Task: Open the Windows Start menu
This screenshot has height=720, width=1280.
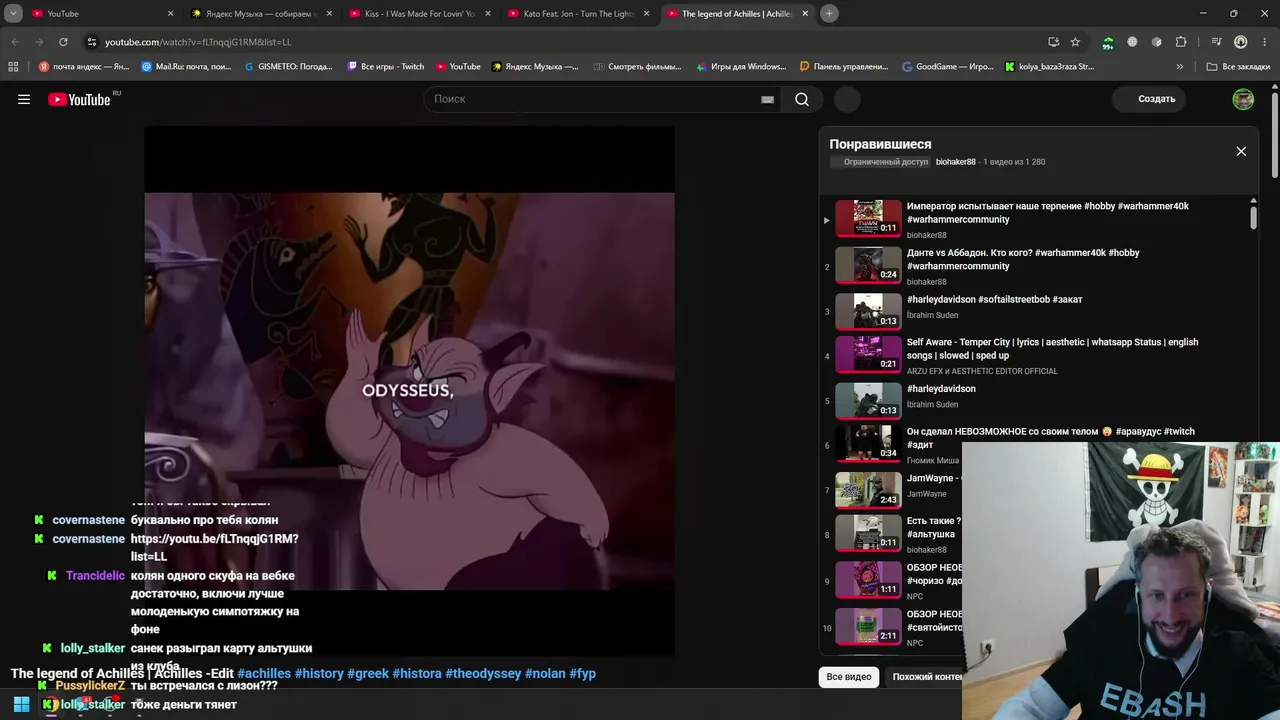Action: pyautogui.click(x=21, y=705)
